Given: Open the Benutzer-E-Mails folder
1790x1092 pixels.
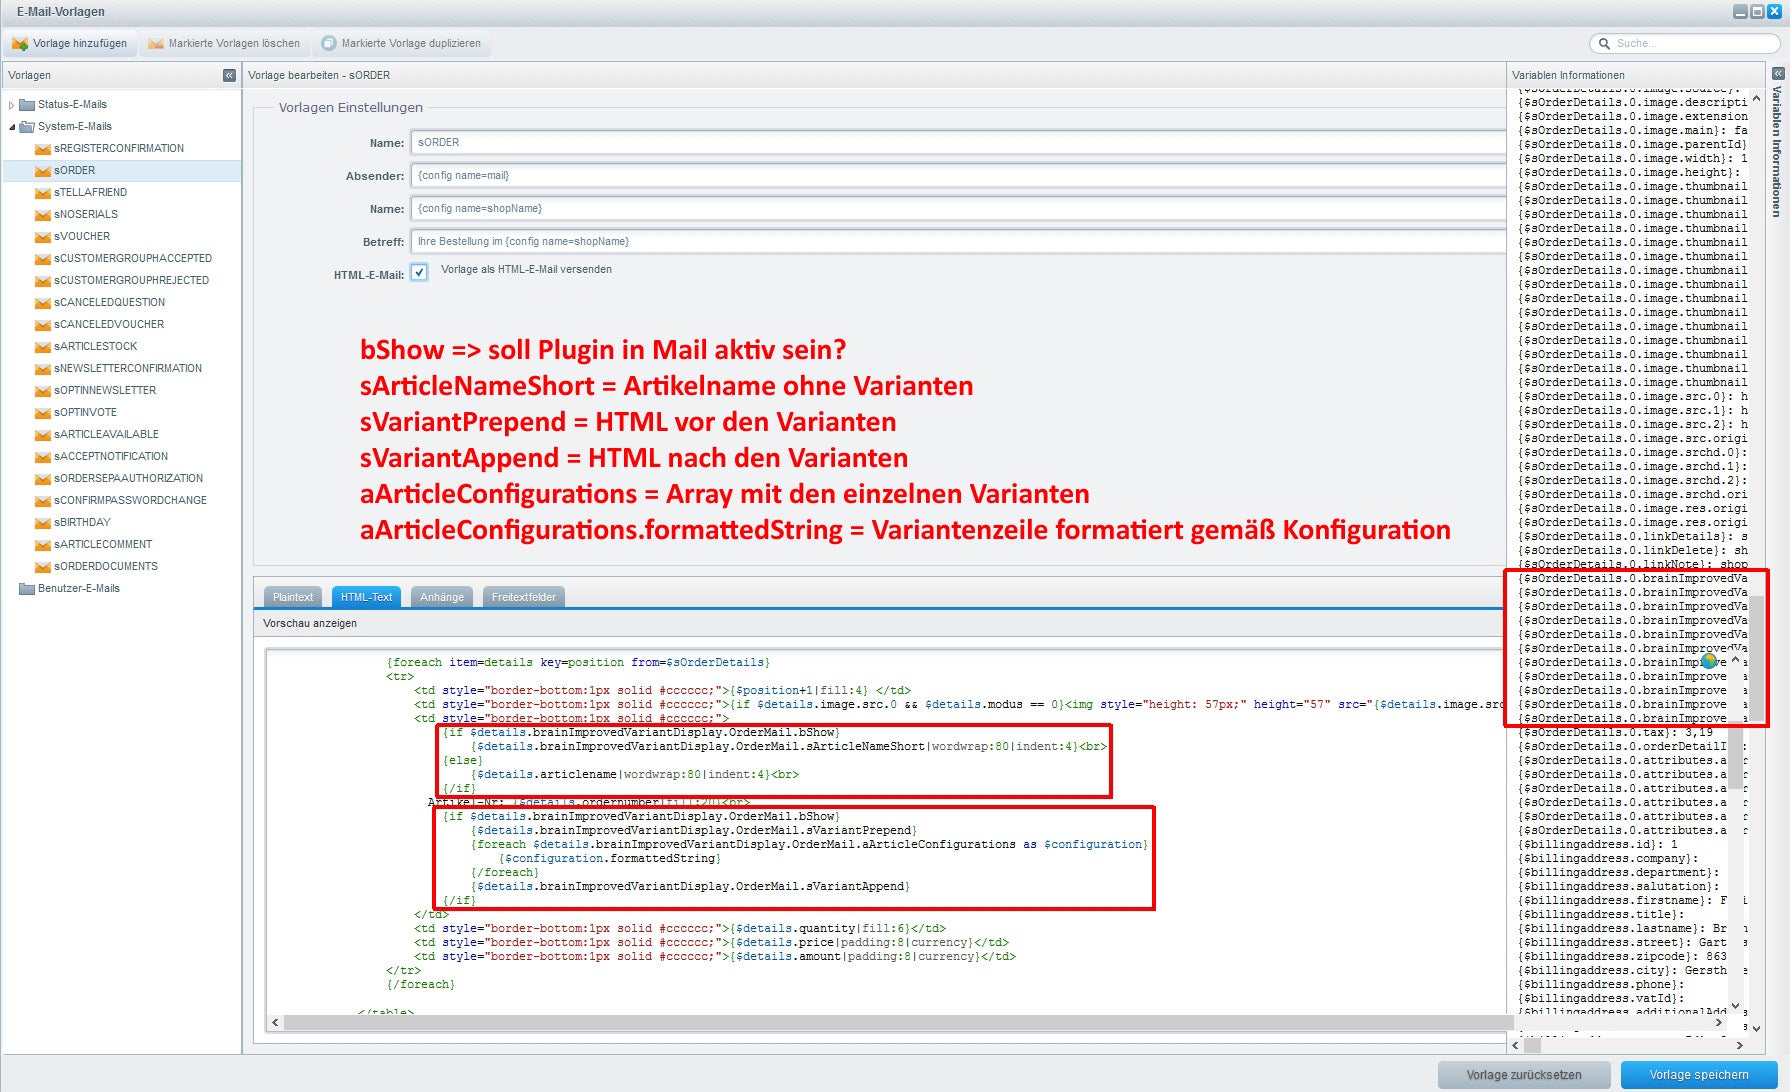Looking at the screenshot, I should coord(78,588).
